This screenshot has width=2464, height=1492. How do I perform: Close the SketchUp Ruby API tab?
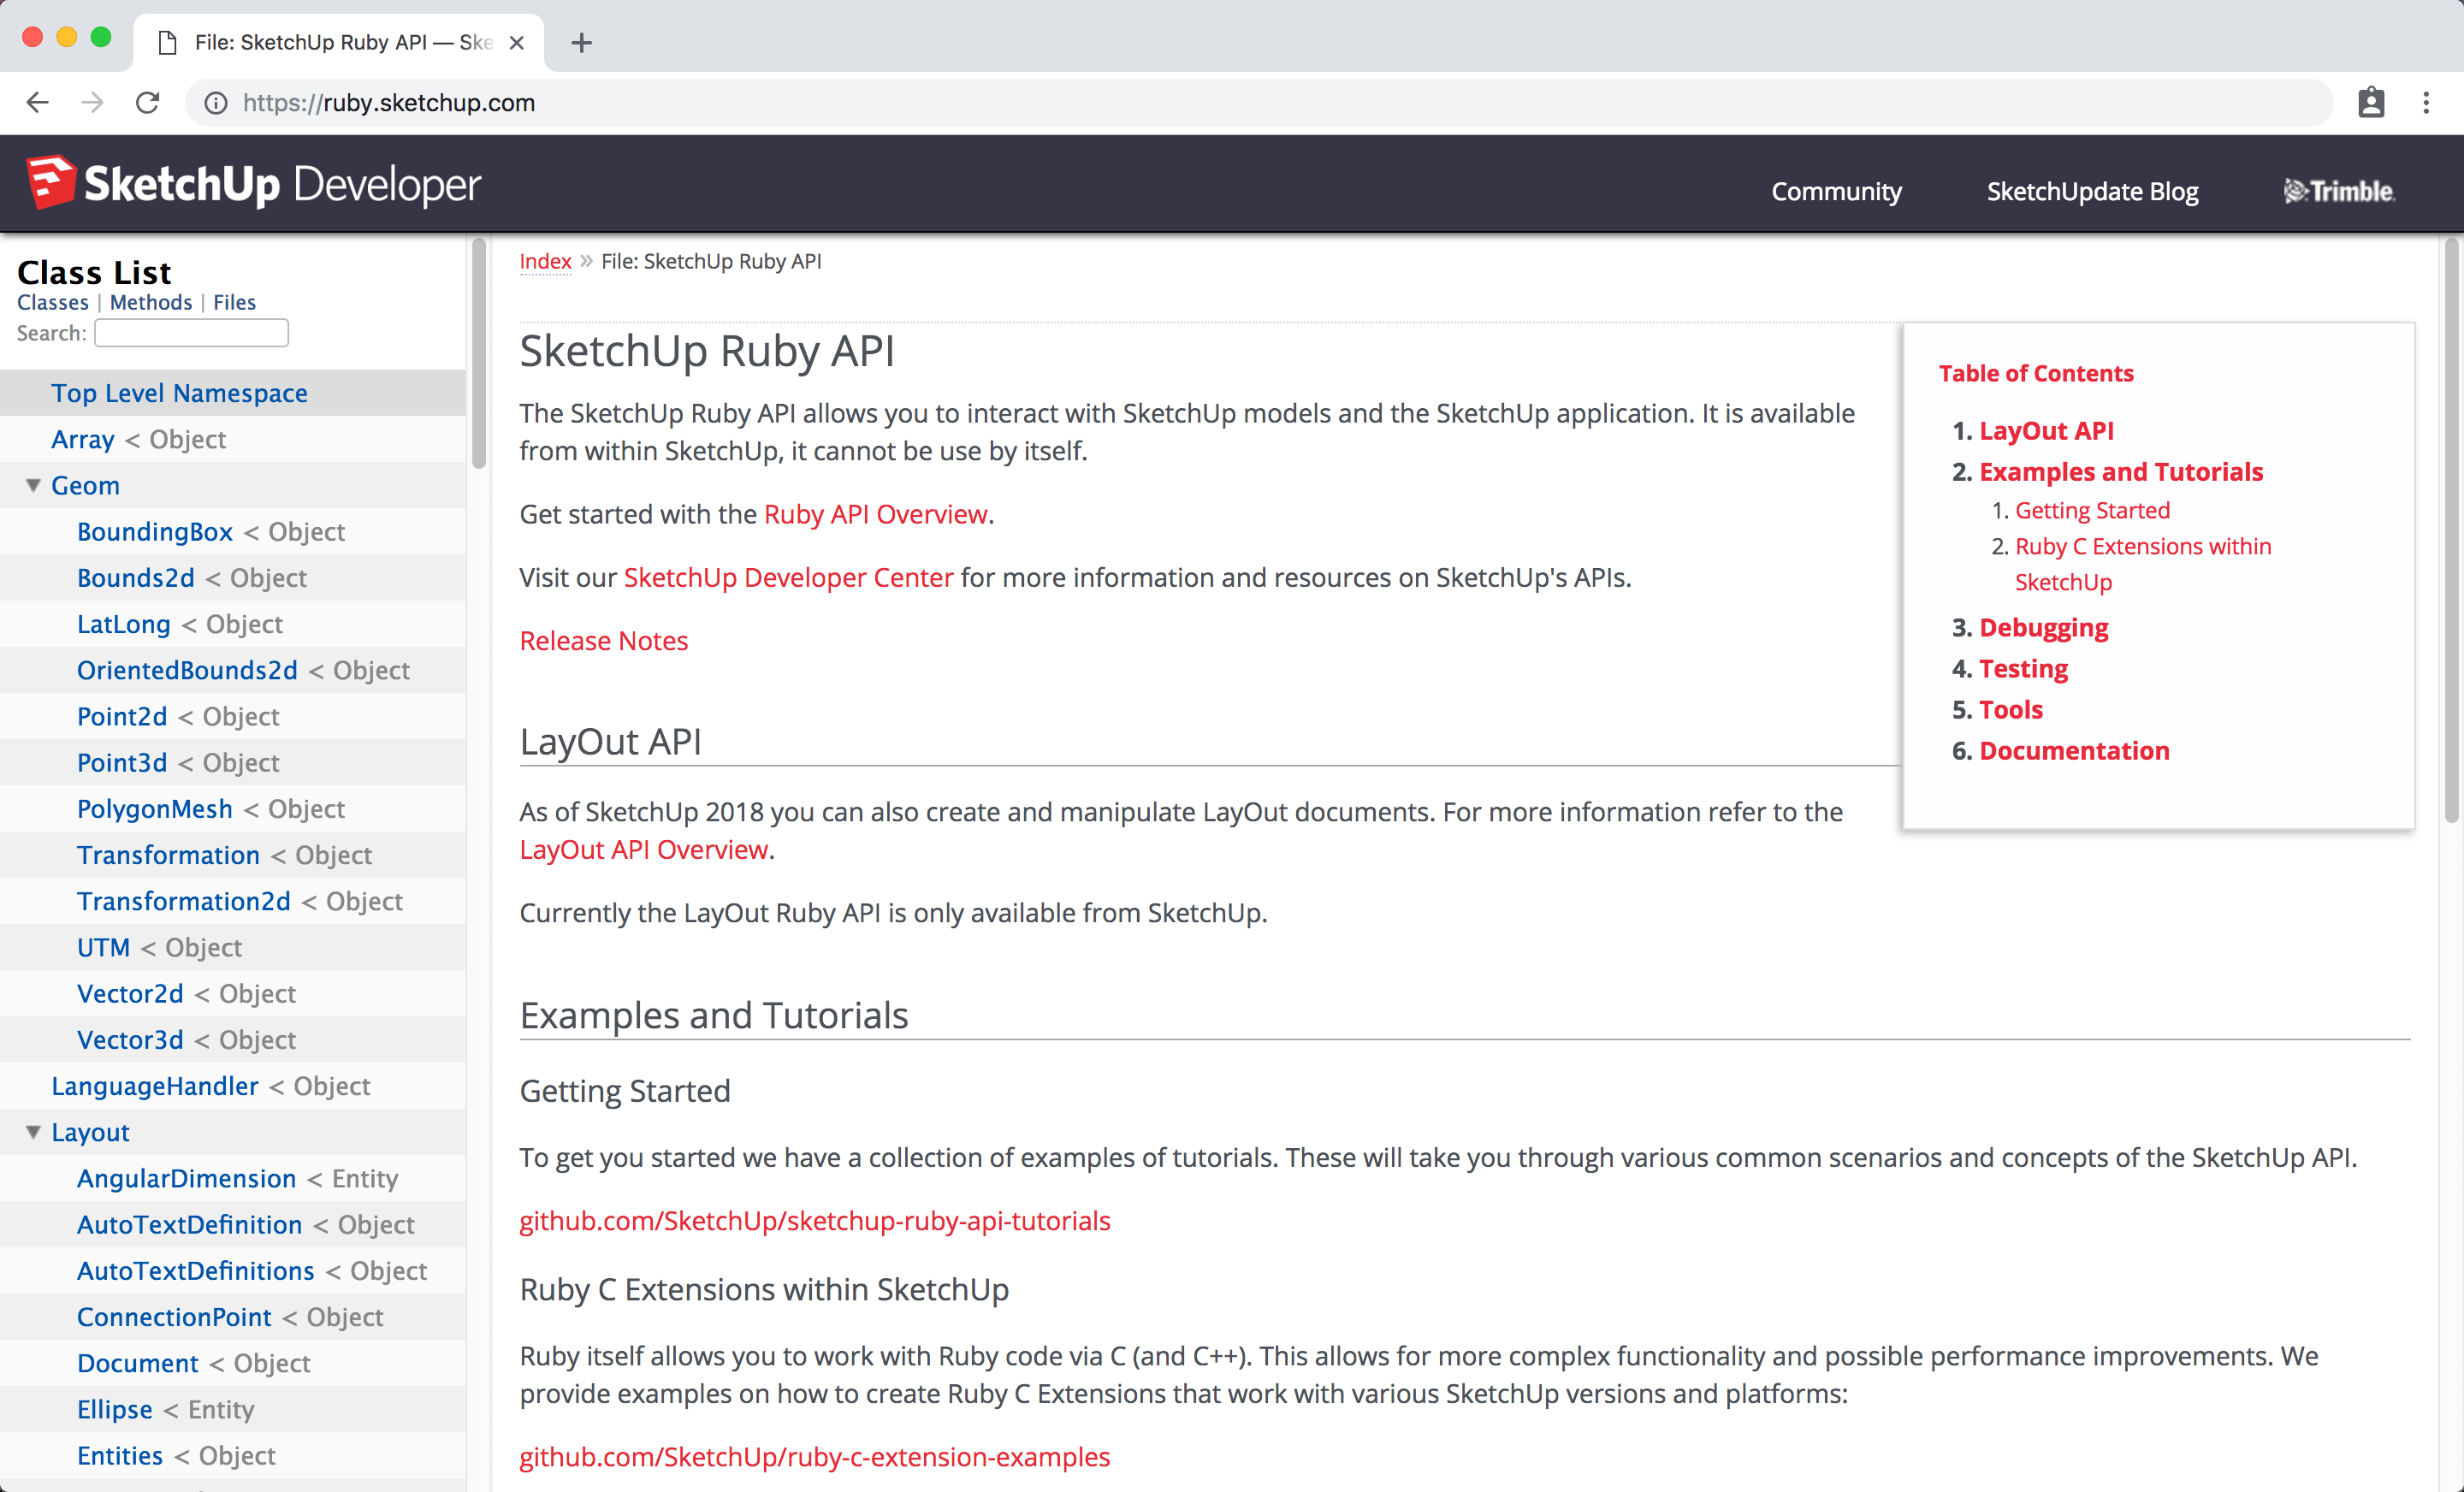516,43
